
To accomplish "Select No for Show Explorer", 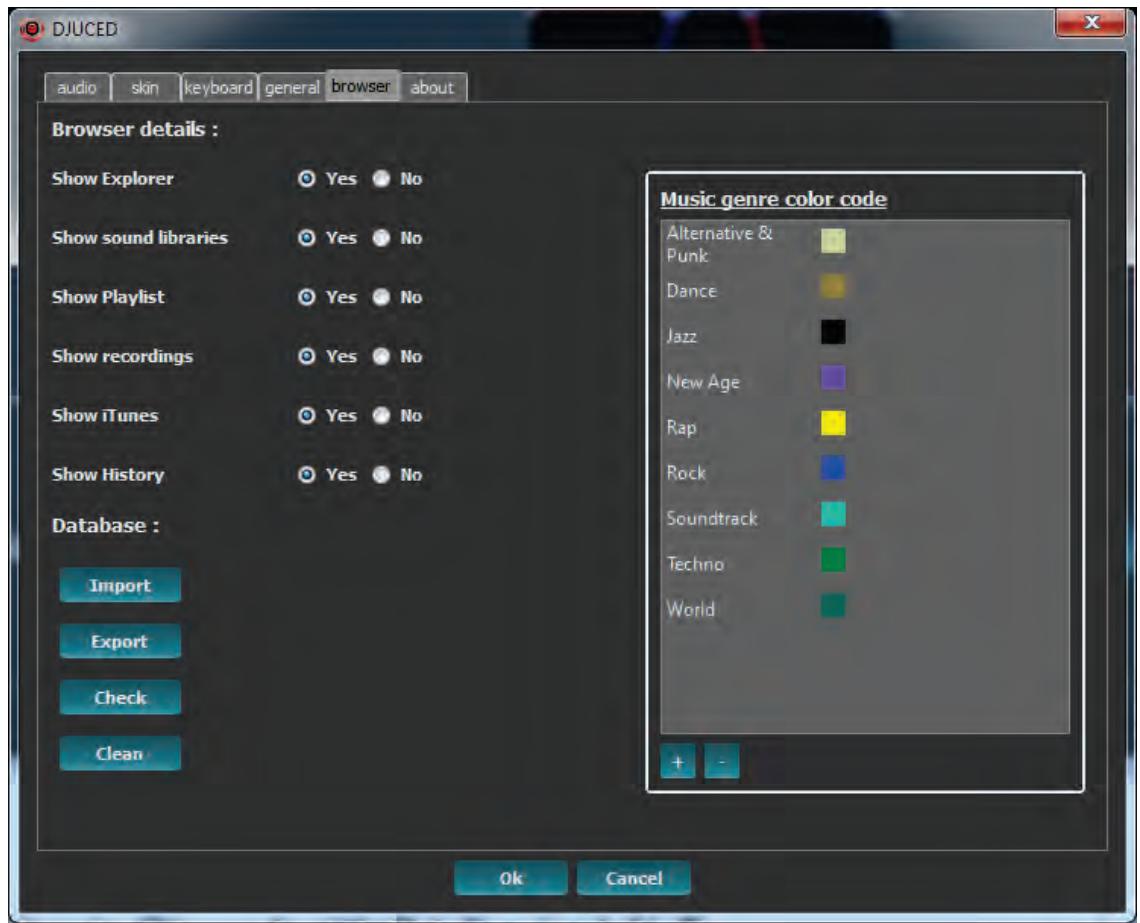I will [381, 179].
